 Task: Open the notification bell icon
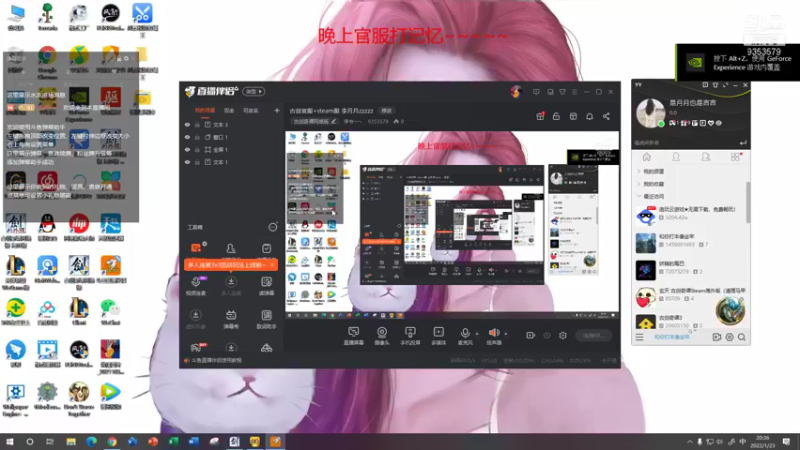coord(589,116)
